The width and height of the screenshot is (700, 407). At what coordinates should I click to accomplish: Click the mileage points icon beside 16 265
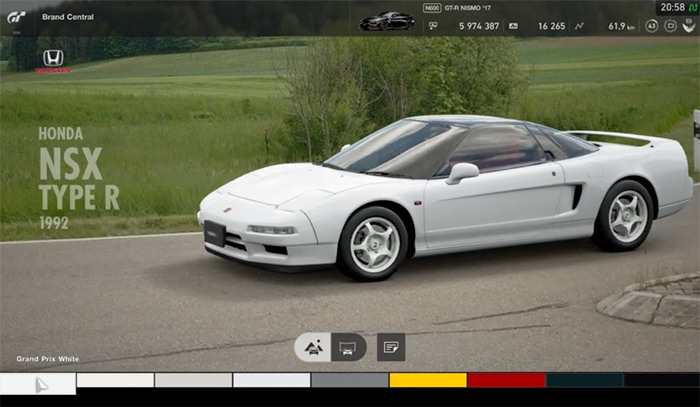pyautogui.click(x=513, y=26)
